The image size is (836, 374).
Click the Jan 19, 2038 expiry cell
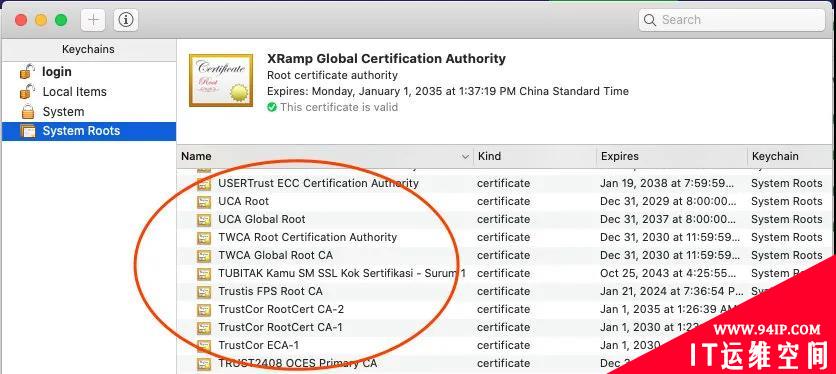(668, 184)
